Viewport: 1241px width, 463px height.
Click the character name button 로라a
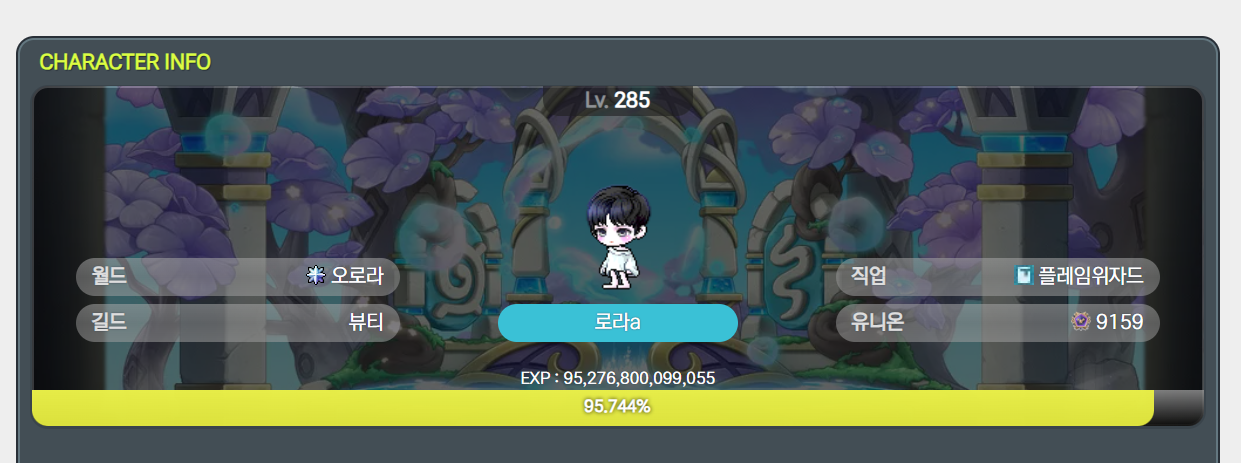coord(618,323)
